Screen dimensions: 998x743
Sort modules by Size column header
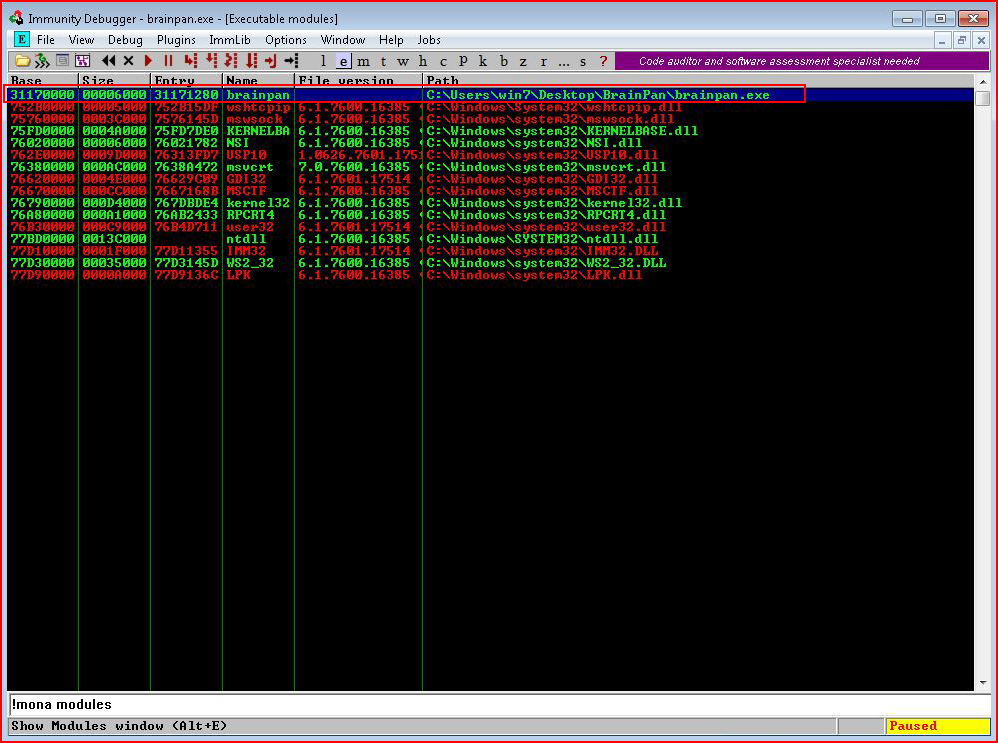point(115,81)
